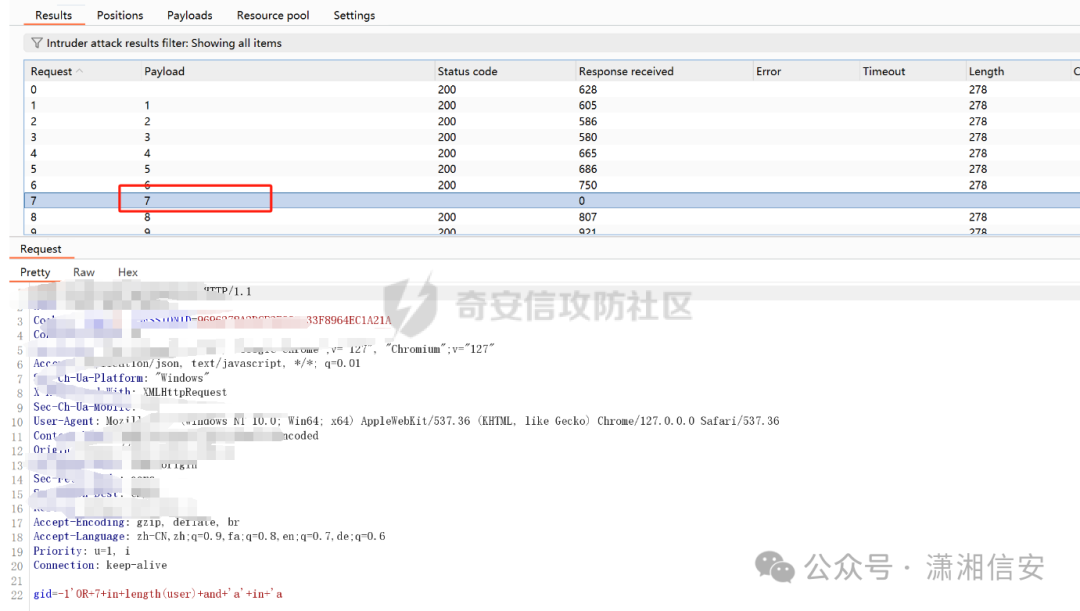This screenshot has width=1080, height=611.
Task: Switch request view to Pretty
Action: [x=35, y=272]
